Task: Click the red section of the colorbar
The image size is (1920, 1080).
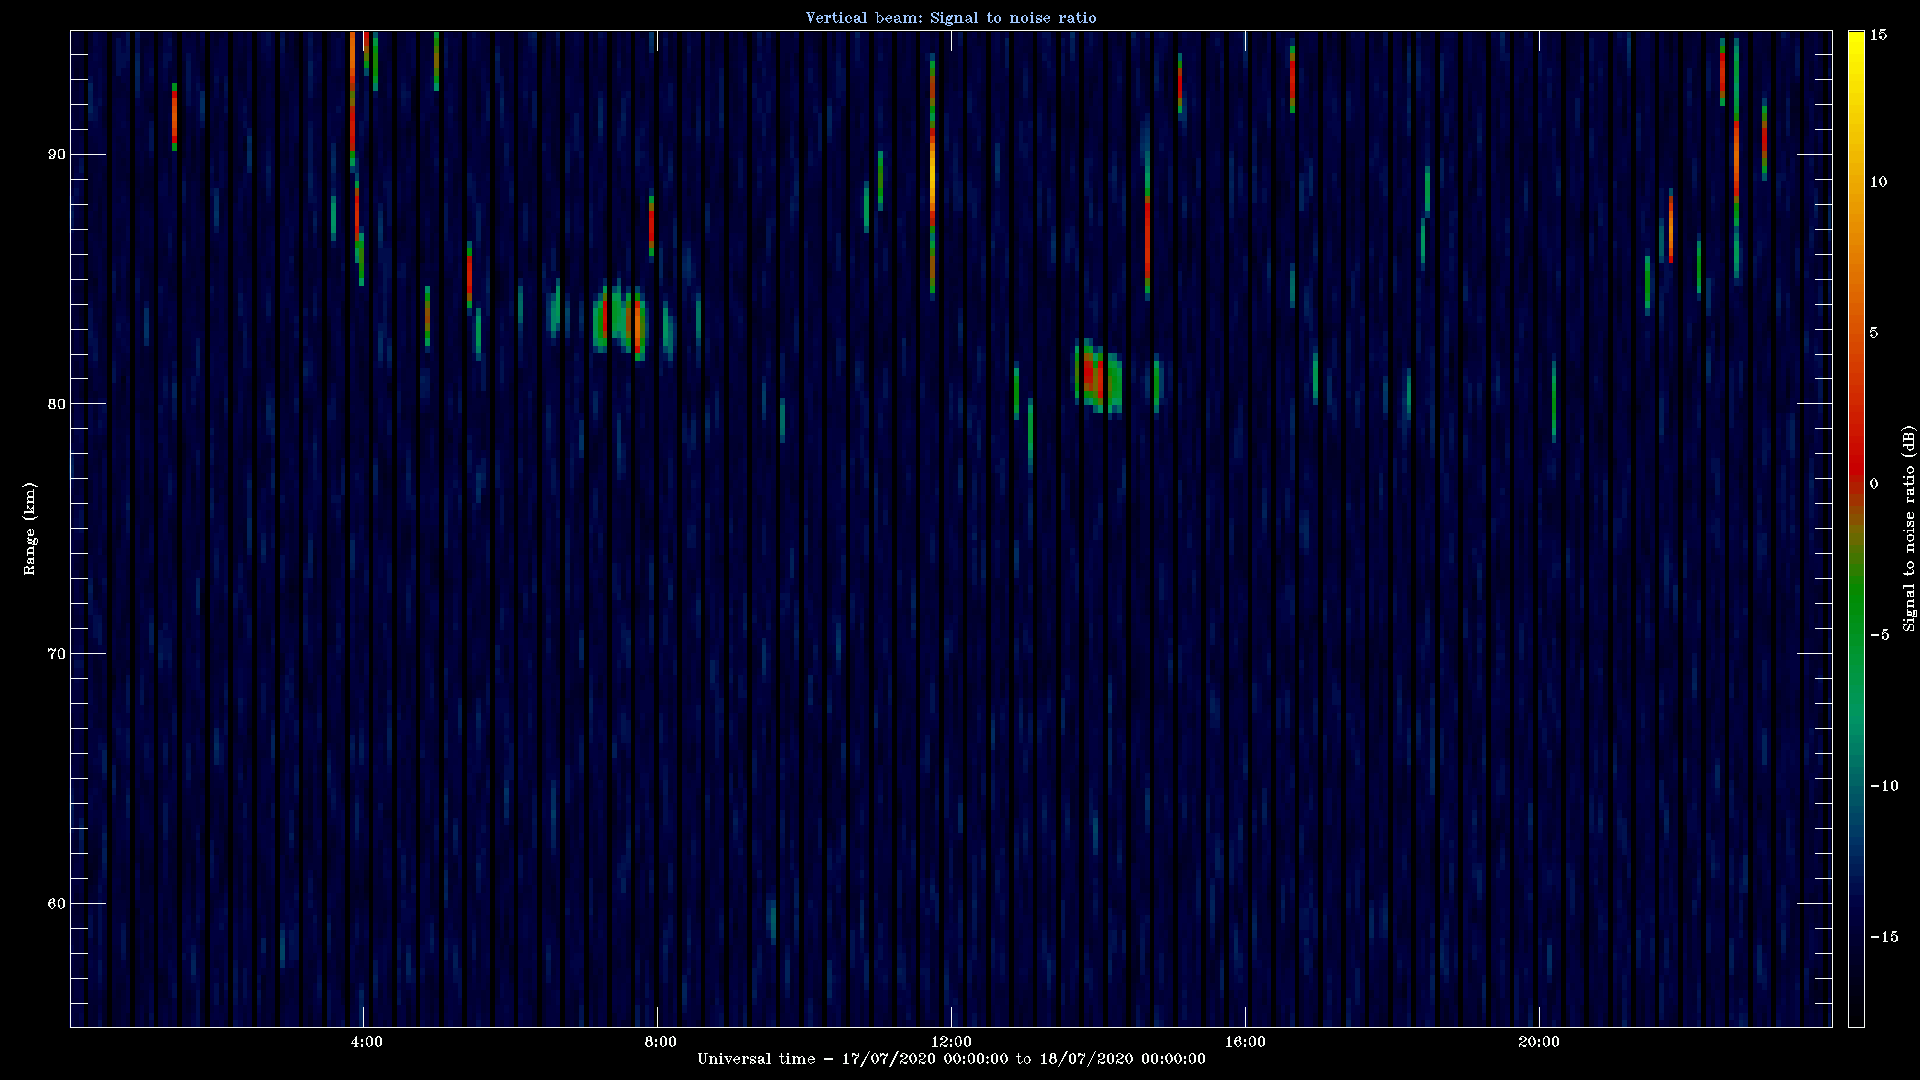Action: coord(1856,455)
